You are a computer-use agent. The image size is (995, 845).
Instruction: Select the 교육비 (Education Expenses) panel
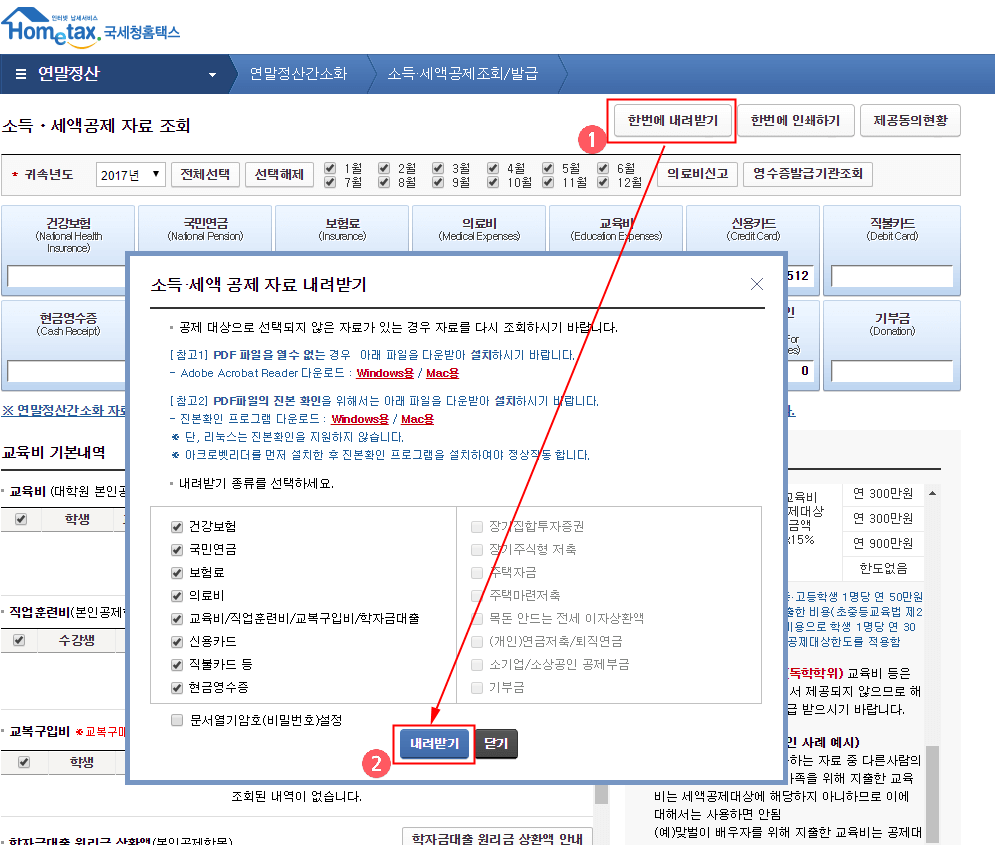[616, 228]
